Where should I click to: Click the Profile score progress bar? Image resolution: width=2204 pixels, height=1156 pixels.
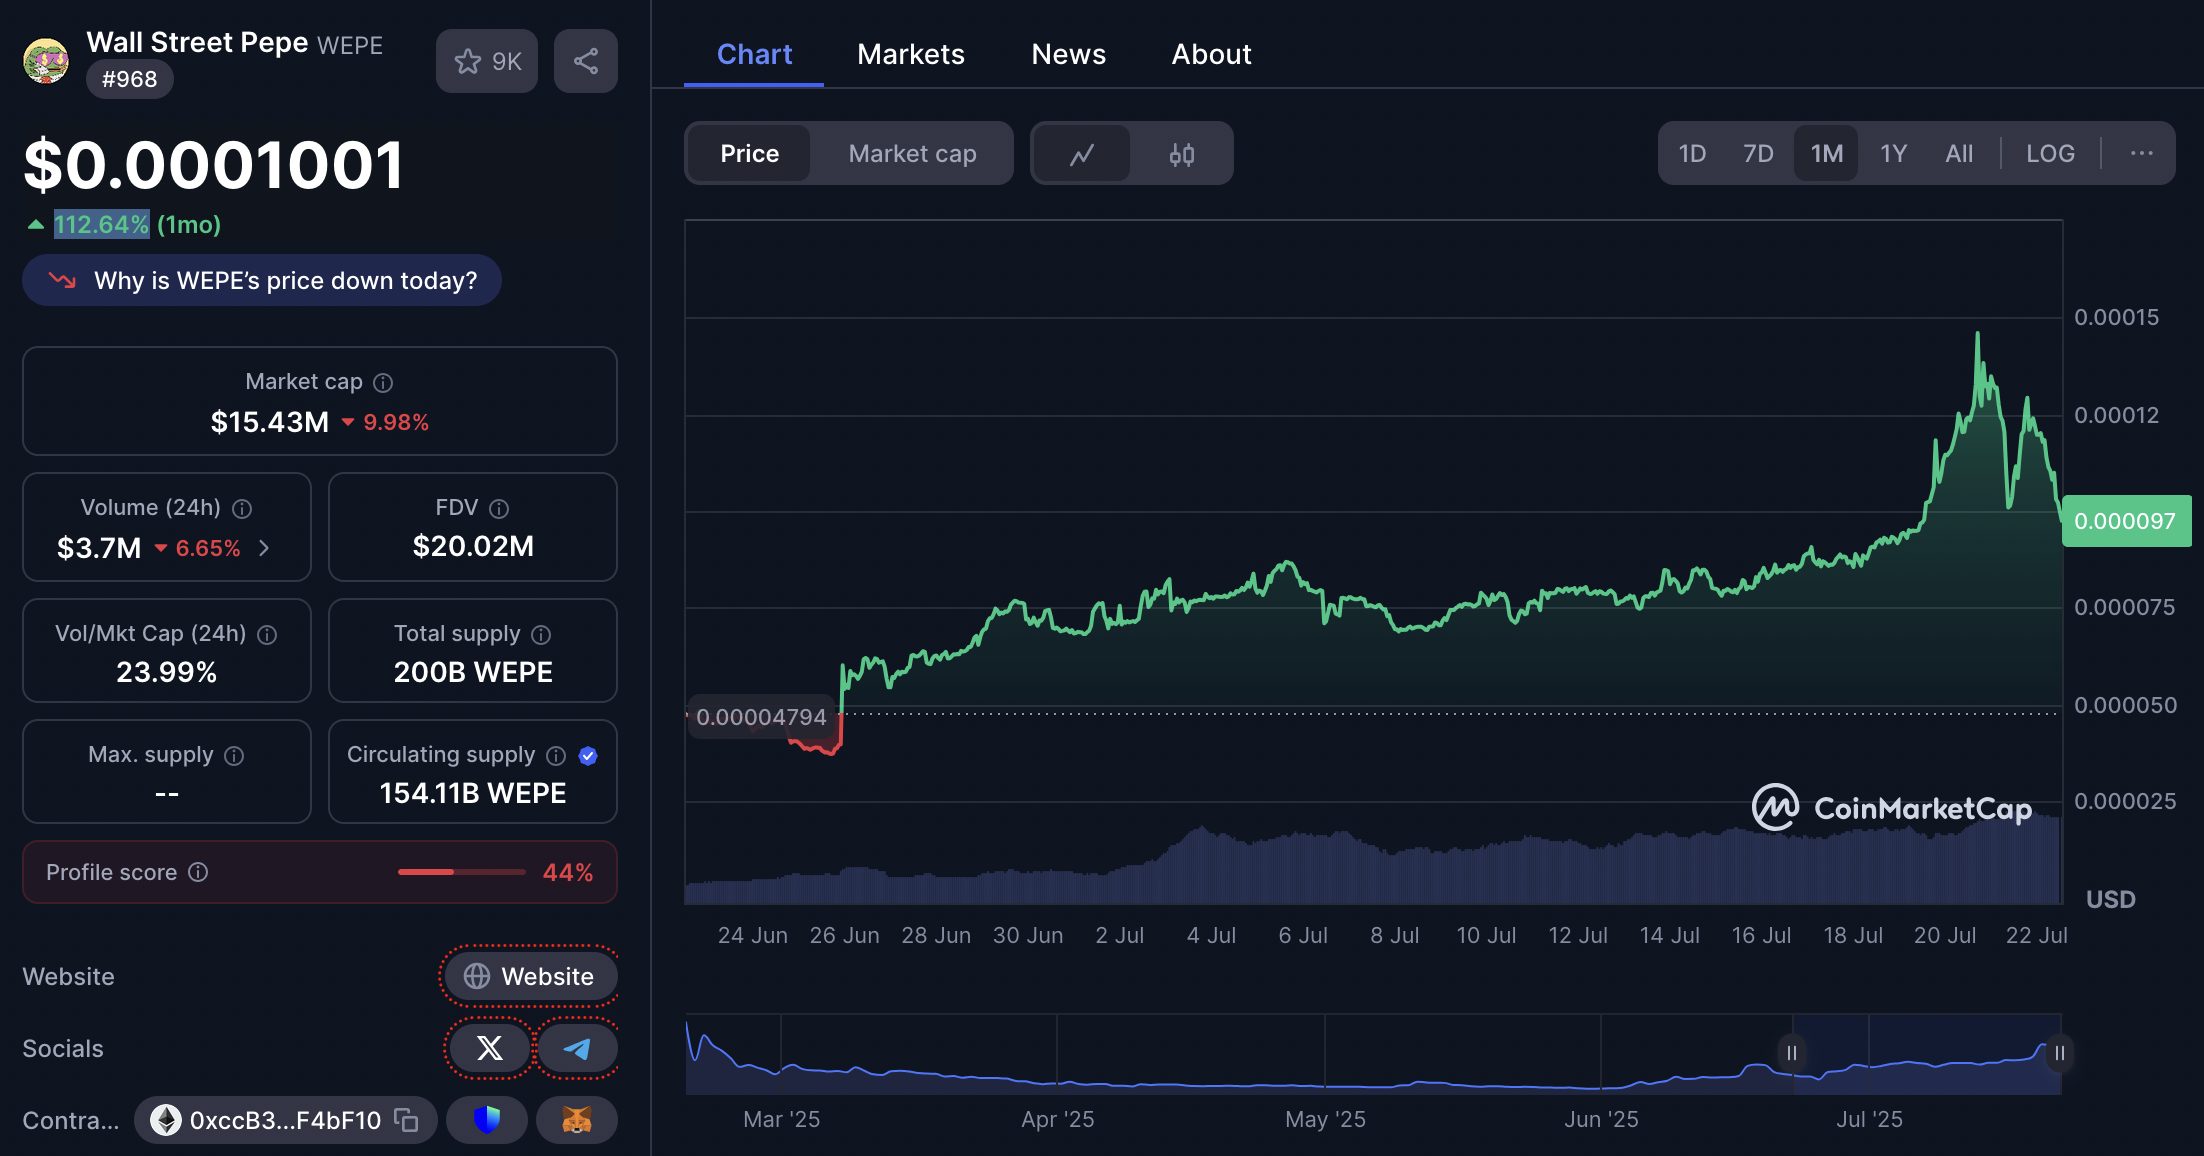[461, 872]
